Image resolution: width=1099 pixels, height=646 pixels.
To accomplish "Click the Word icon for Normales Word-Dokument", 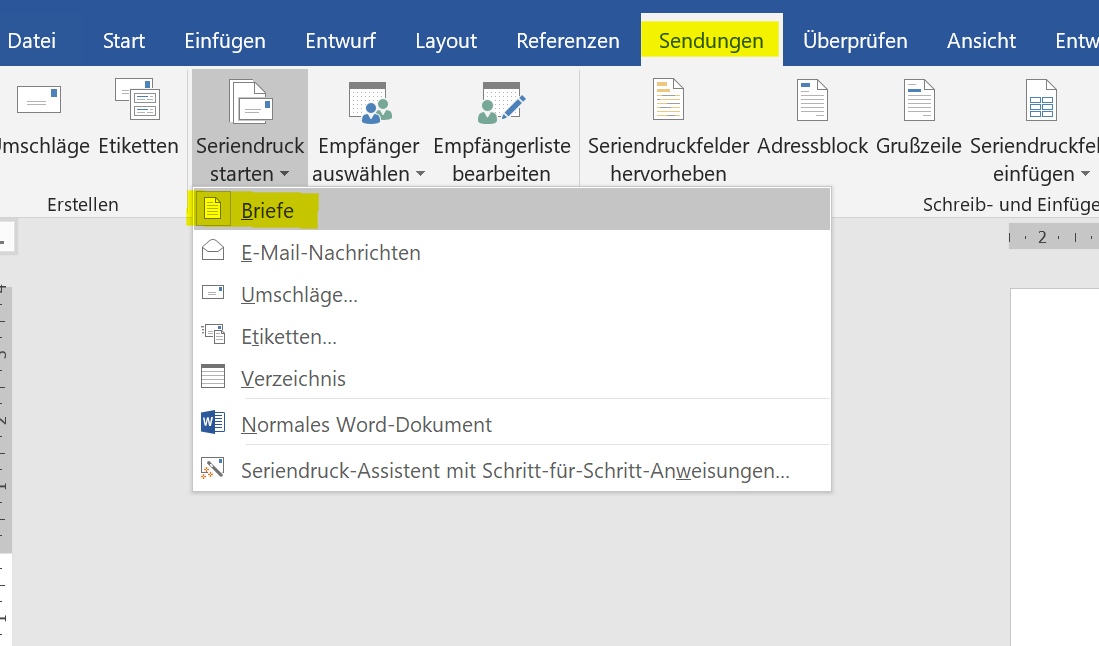I will tap(213, 423).
